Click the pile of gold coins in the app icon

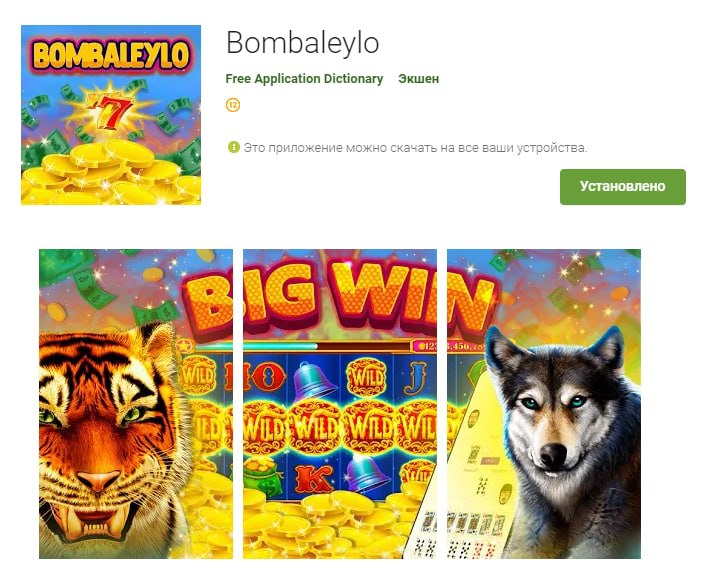pyautogui.click(x=111, y=175)
